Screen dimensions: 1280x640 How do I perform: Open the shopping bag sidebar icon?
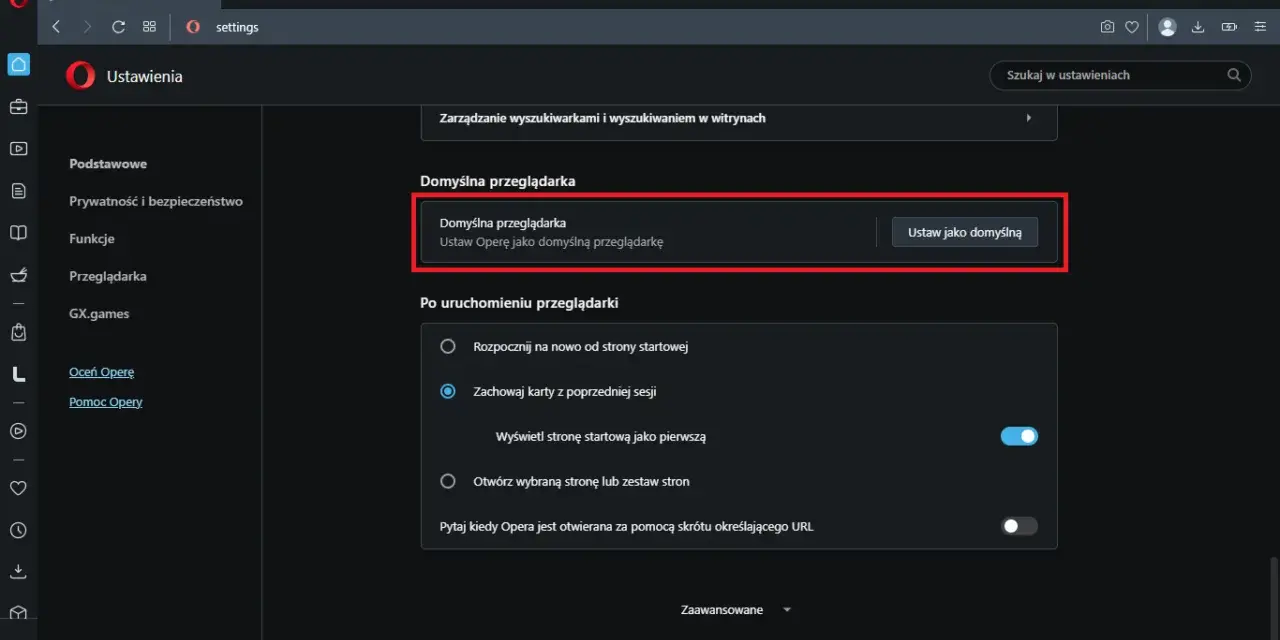tap(18, 331)
